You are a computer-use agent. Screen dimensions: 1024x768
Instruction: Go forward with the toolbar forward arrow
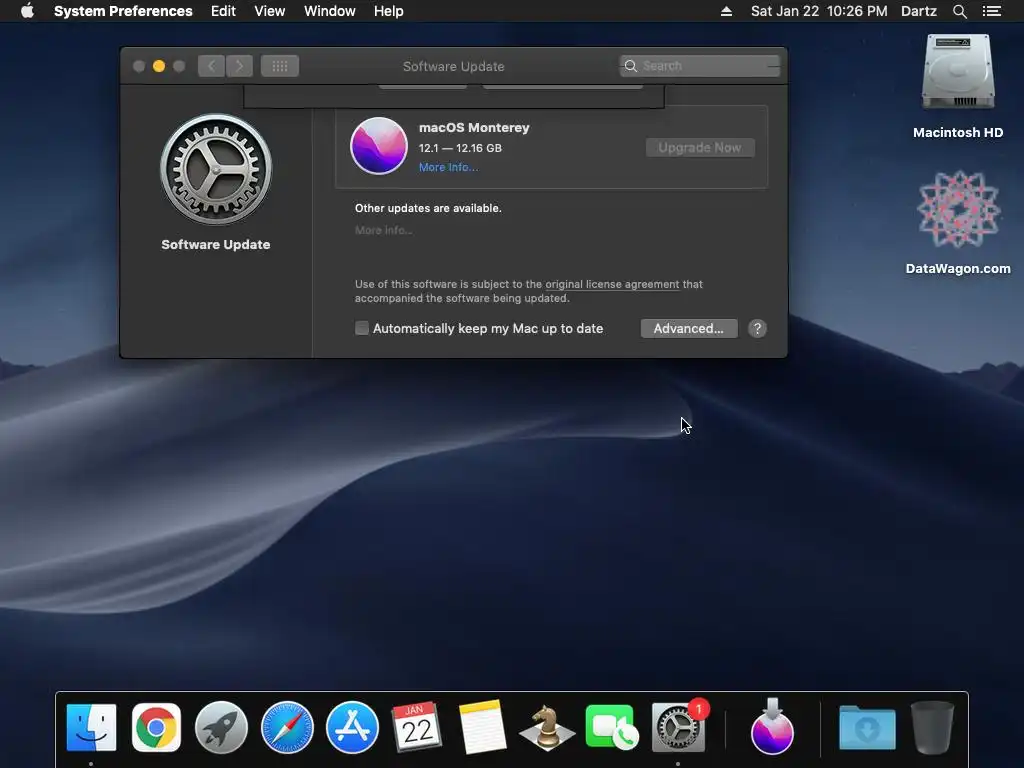pyautogui.click(x=240, y=66)
